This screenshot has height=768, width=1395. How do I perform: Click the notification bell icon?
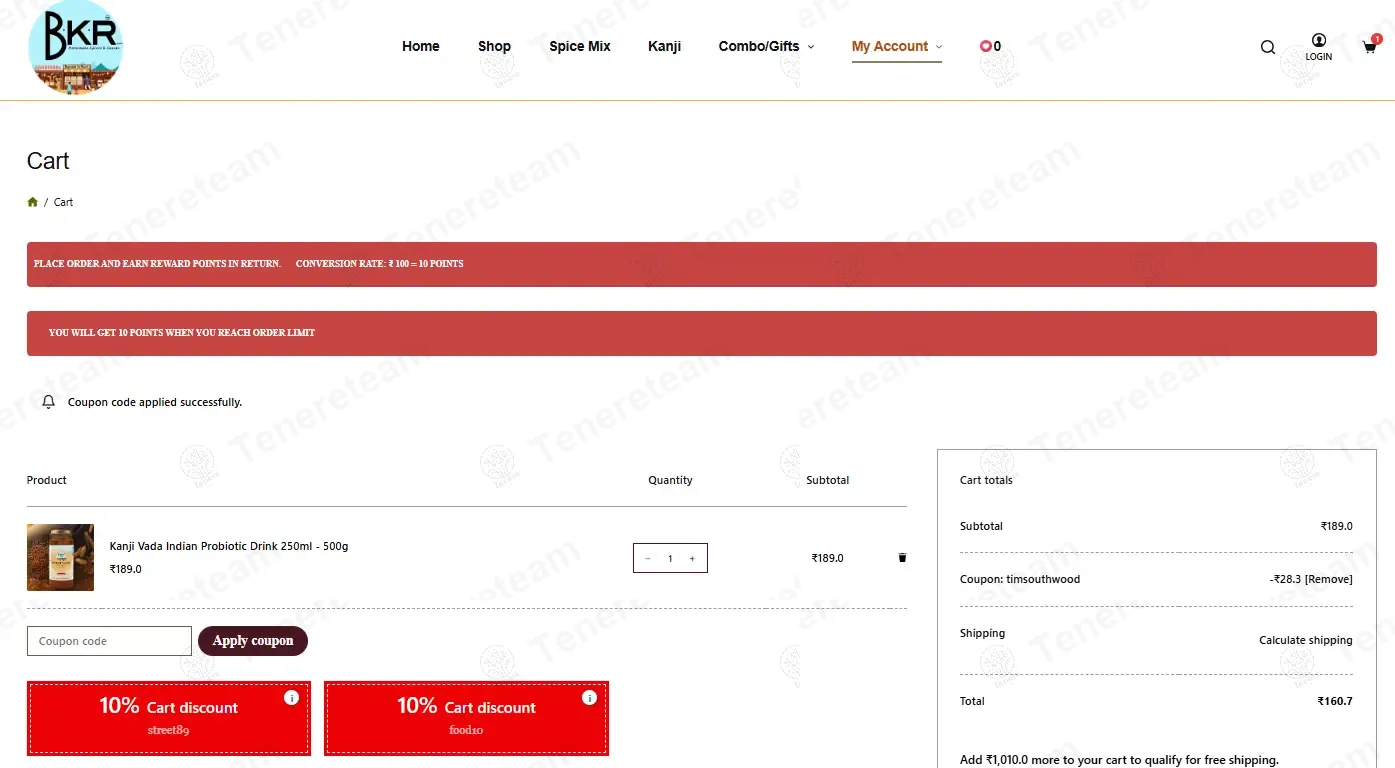[x=48, y=402]
